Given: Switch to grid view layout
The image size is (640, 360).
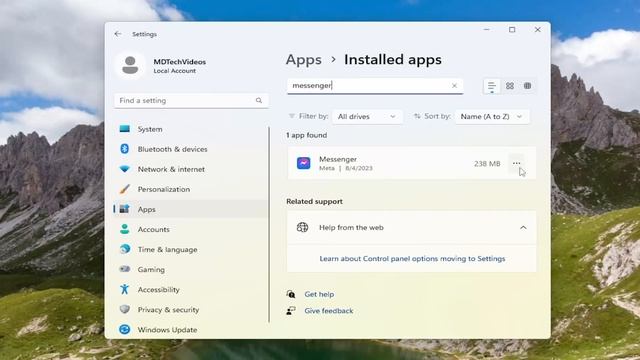Looking at the screenshot, I should point(510,86).
